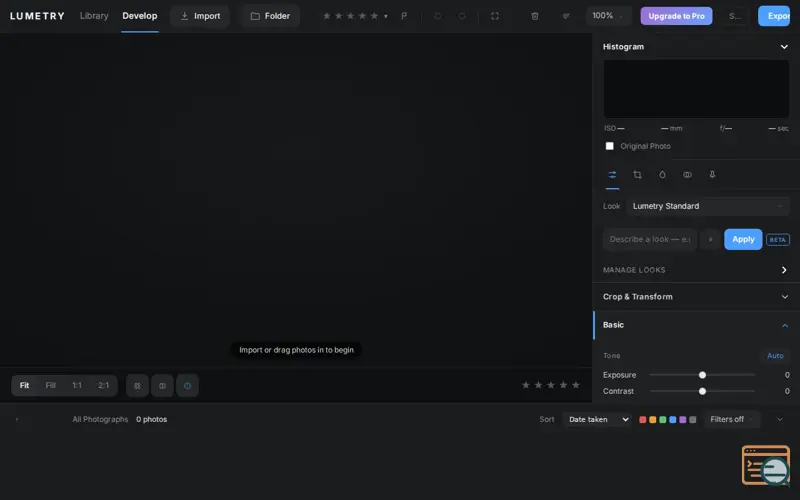800x500 pixels.
Task: Click the arrow button beside look input
Action: coord(710,239)
